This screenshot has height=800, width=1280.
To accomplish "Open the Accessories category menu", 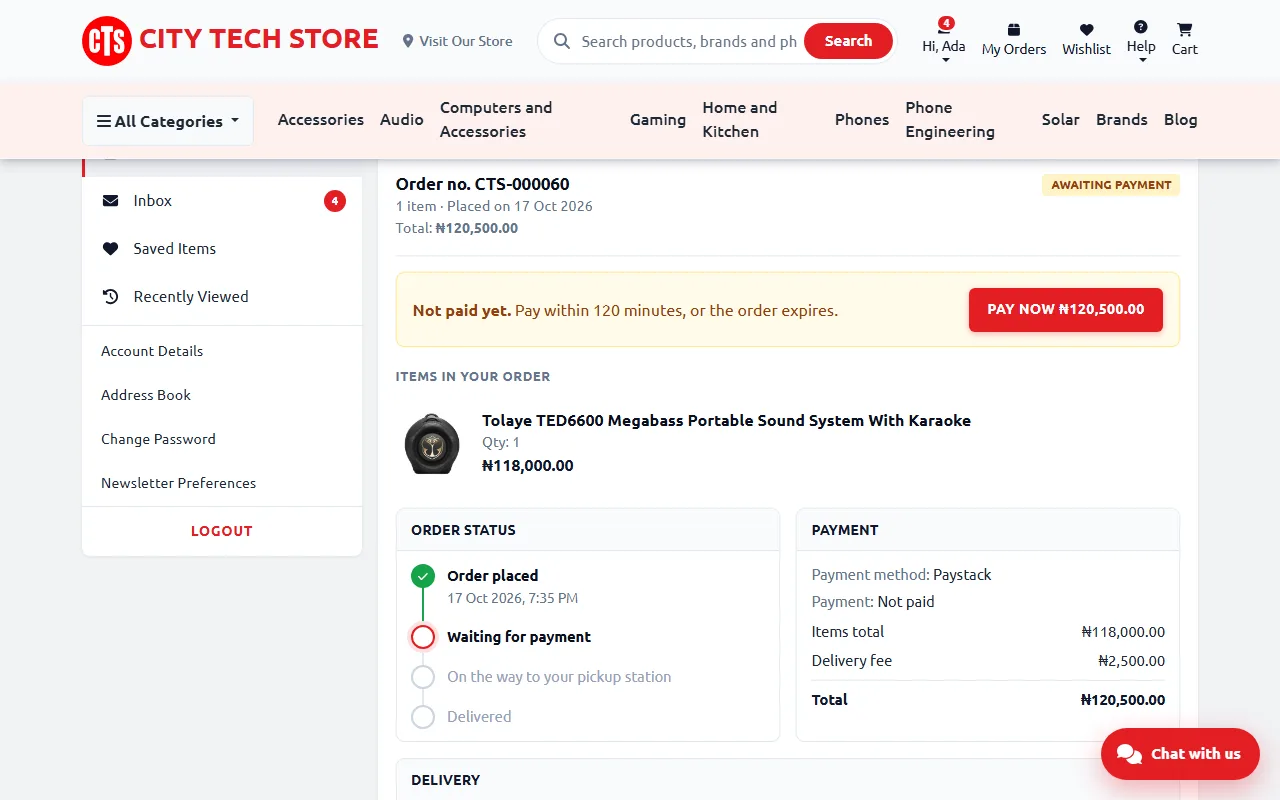I will (321, 119).
